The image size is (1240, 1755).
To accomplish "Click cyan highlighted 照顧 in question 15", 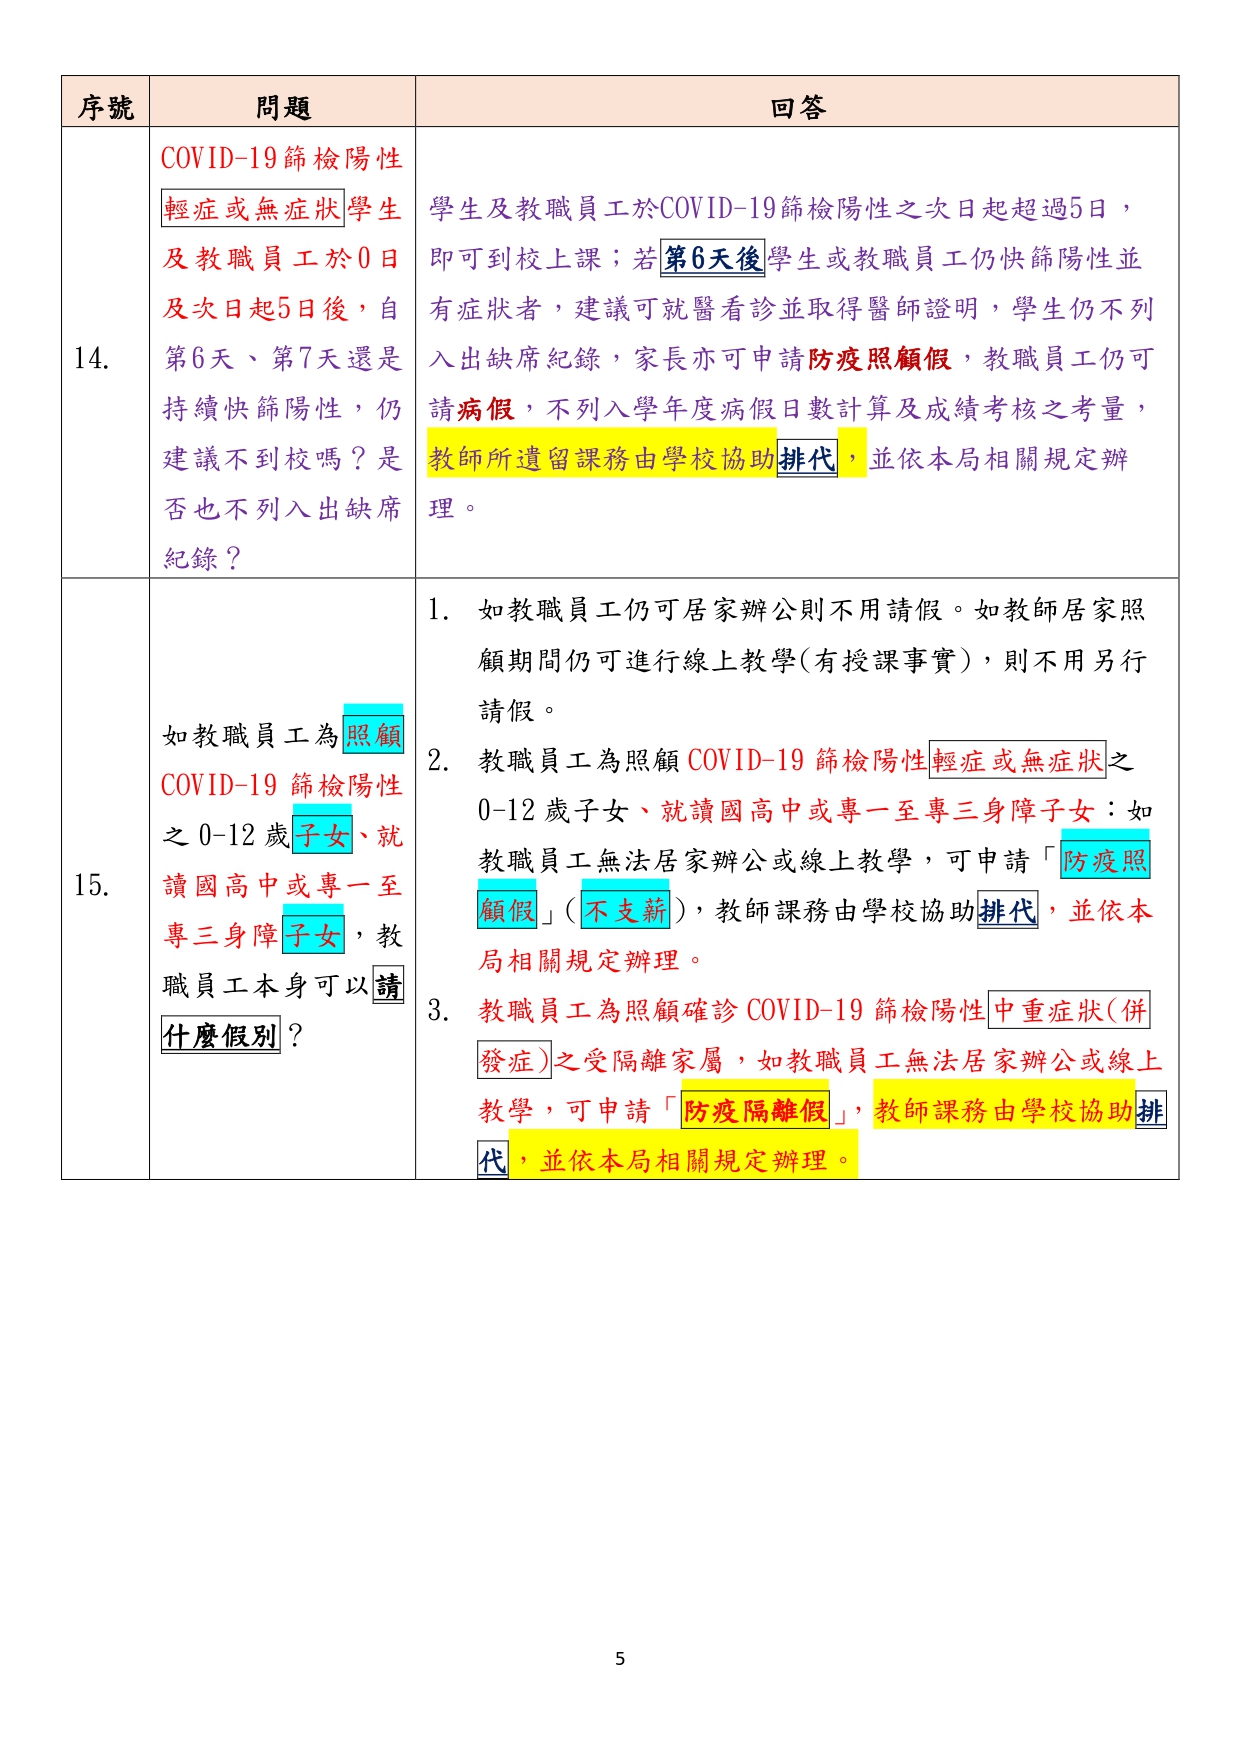I will coord(372,736).
